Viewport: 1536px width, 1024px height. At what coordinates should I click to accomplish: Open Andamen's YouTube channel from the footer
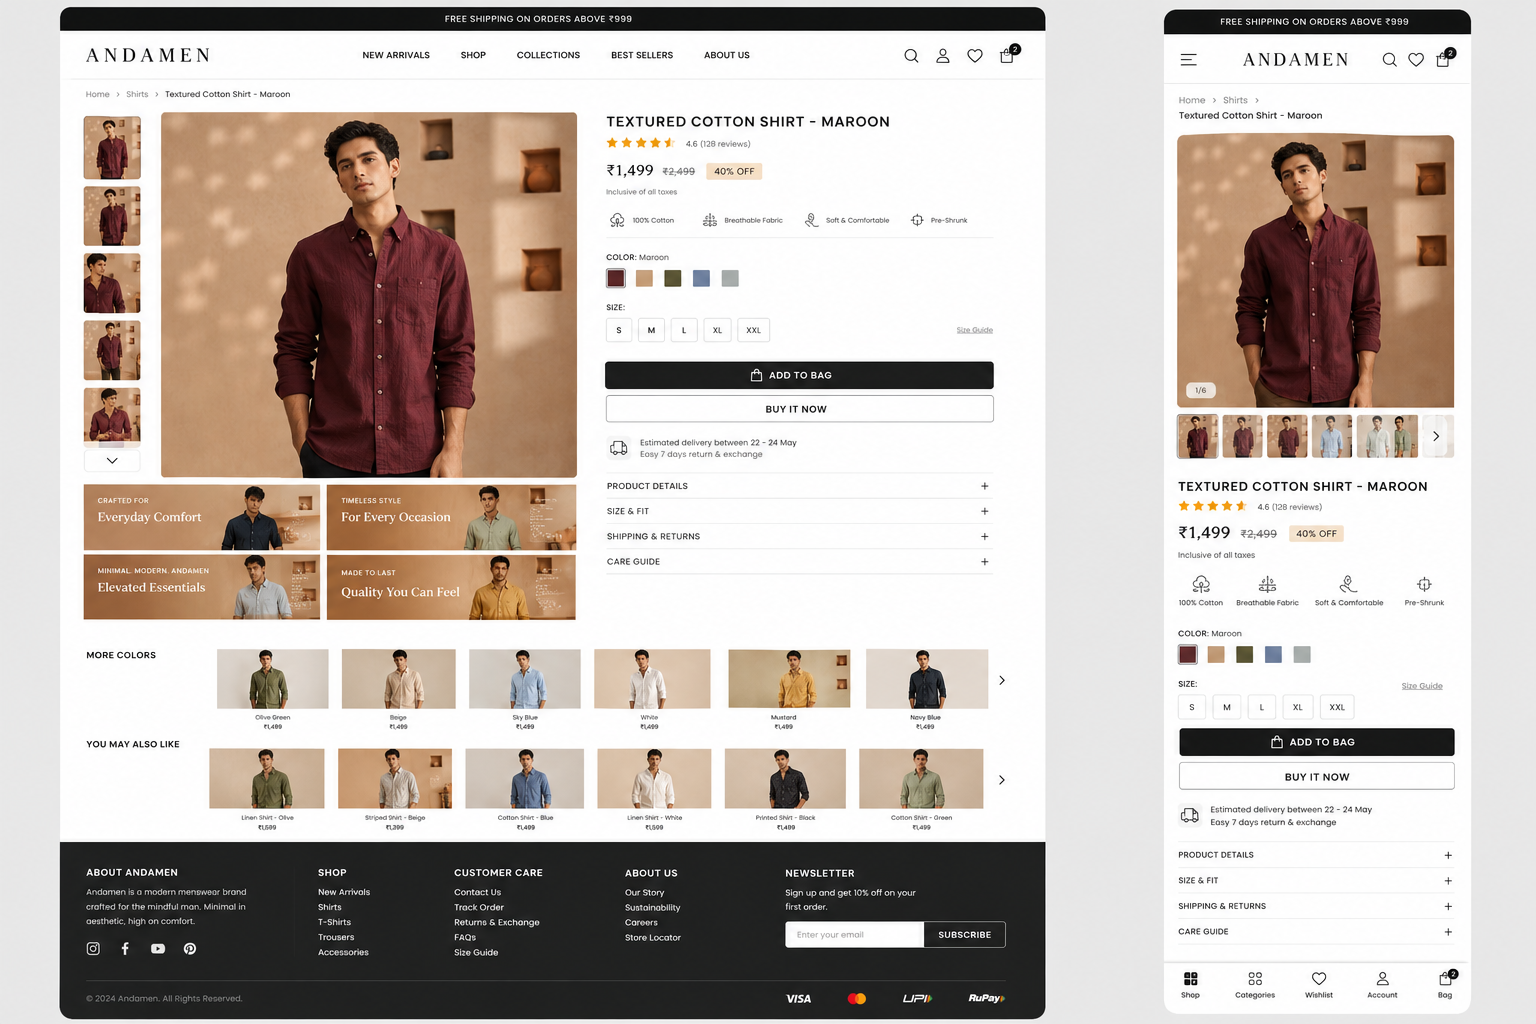pyautogui.click(x=158, y=949)
